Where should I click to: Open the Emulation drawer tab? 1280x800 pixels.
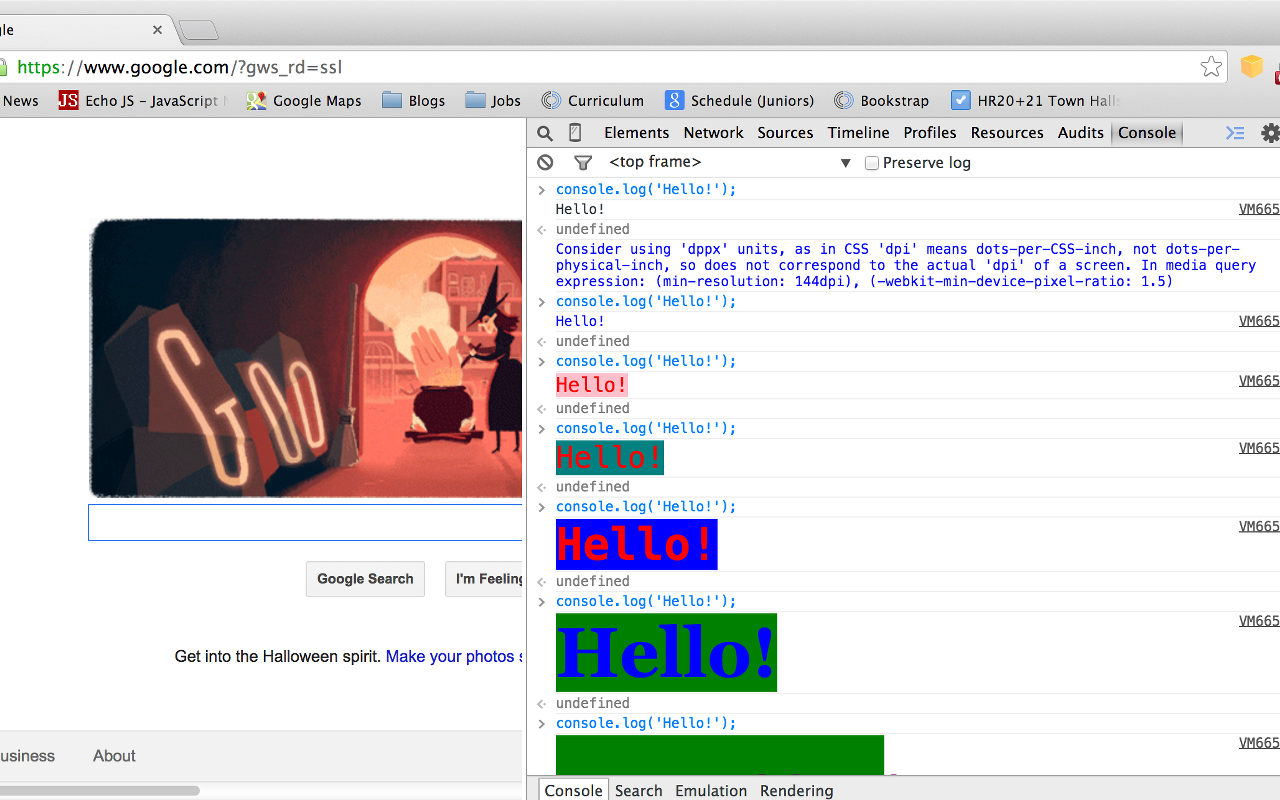tap(711, 790)
